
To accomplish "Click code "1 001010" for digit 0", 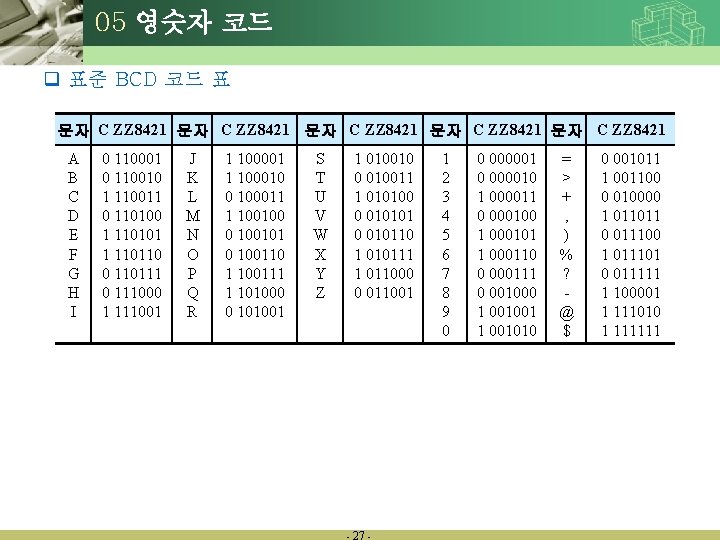I will click(507, 331).
